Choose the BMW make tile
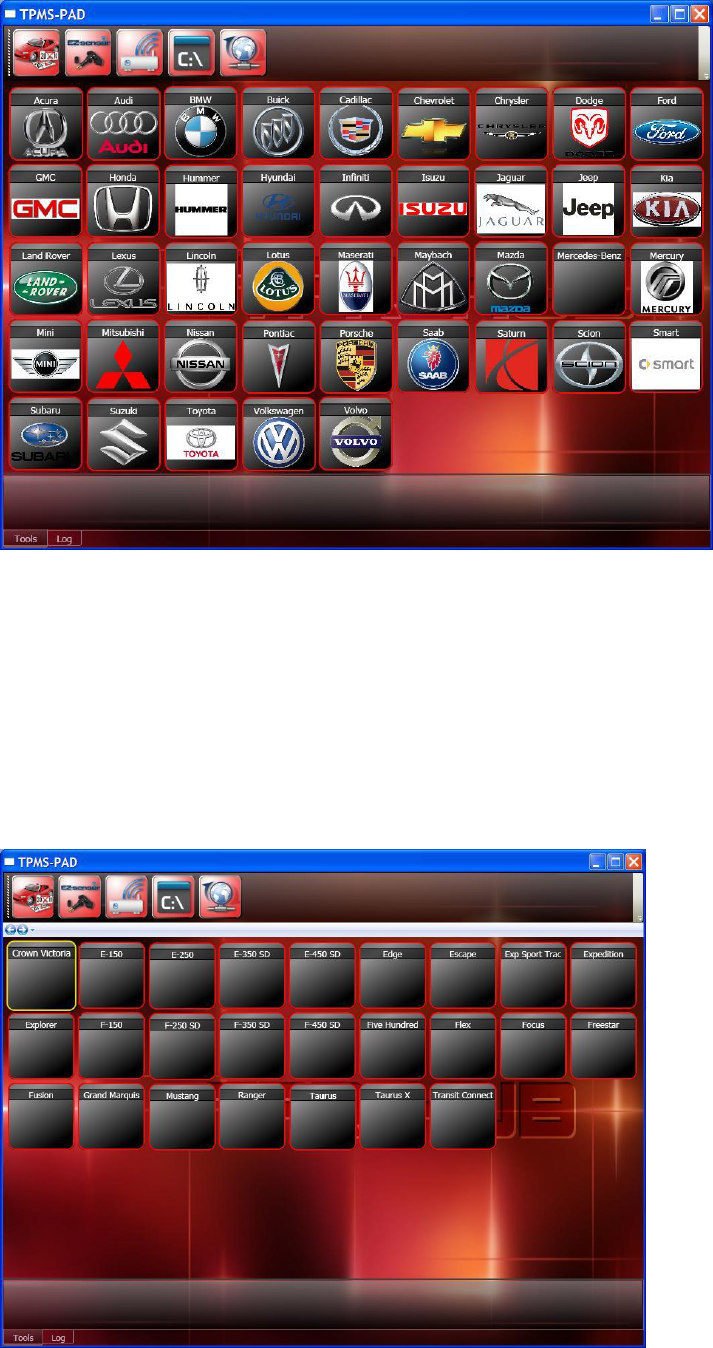This screenshot has width=713, height=1348. pyautogui.click(x=201, y=125)
